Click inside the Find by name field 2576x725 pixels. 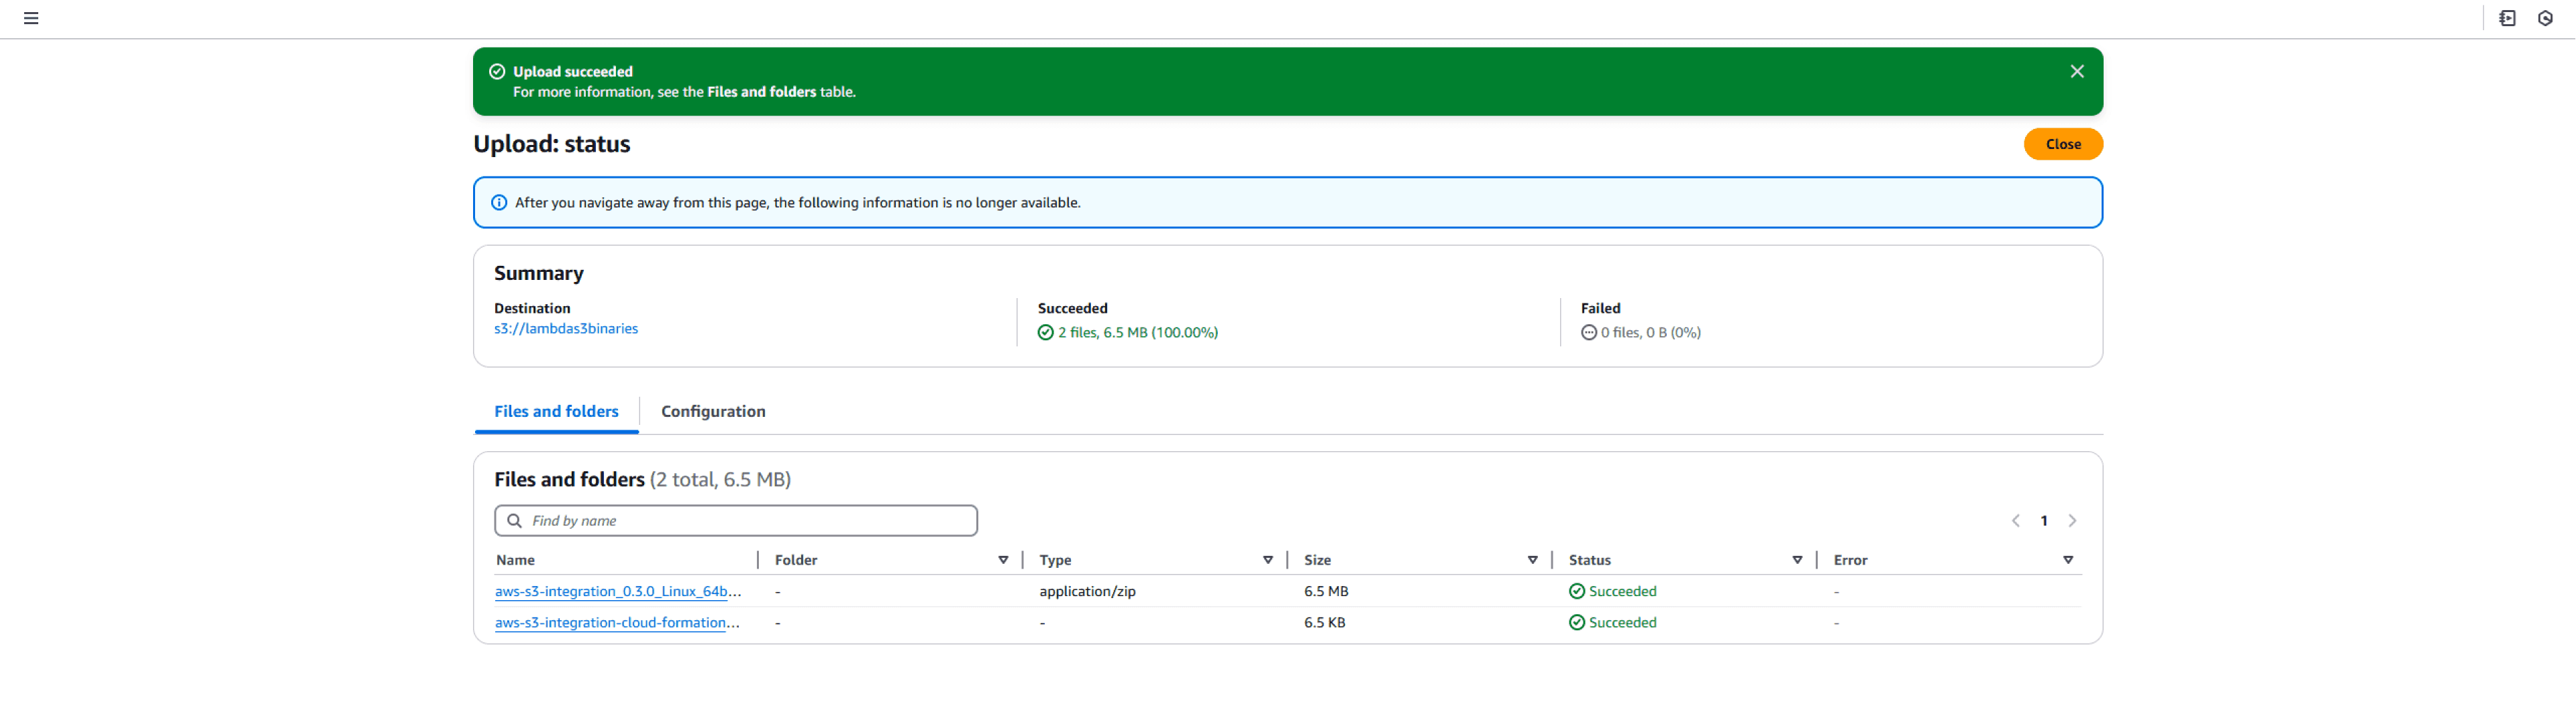point(736,520)
